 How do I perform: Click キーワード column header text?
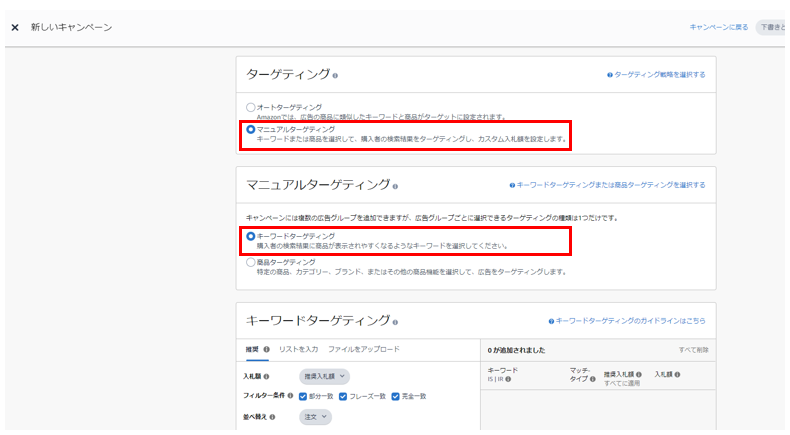pos(502,370)
